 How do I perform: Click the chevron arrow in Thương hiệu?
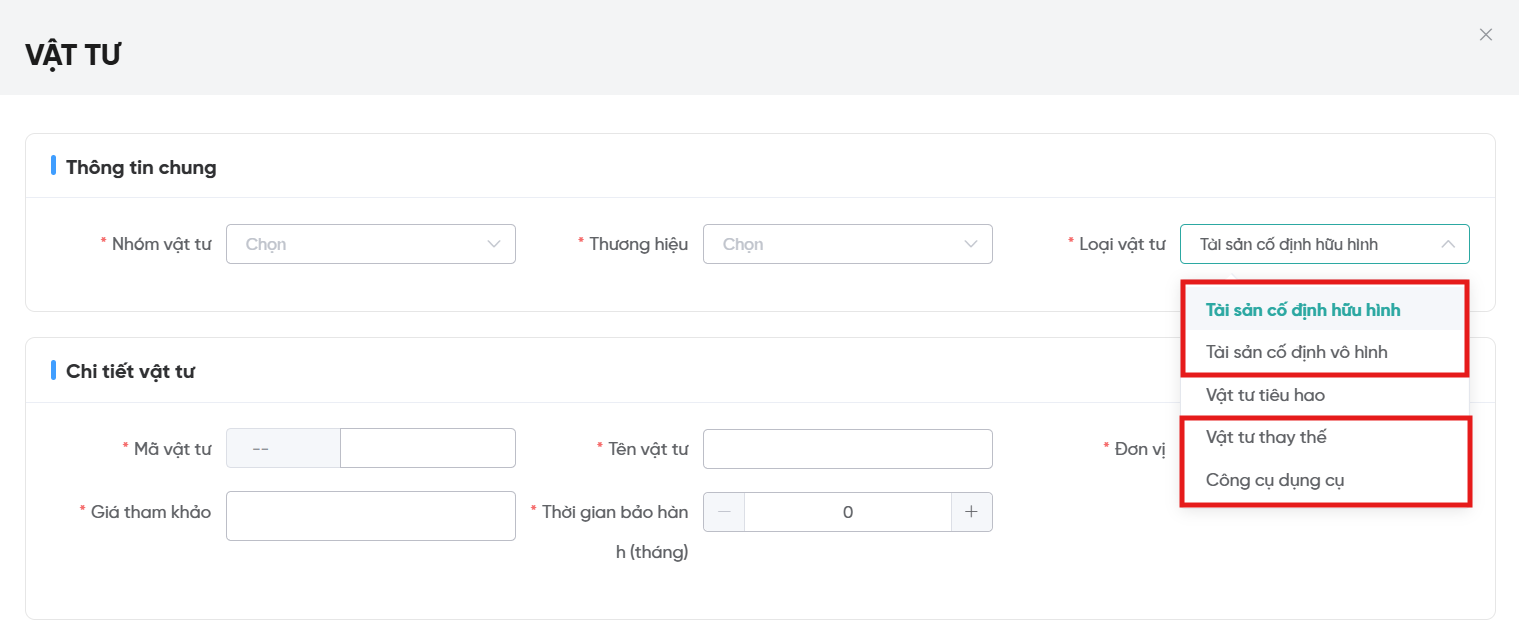(x=971, y=244)
